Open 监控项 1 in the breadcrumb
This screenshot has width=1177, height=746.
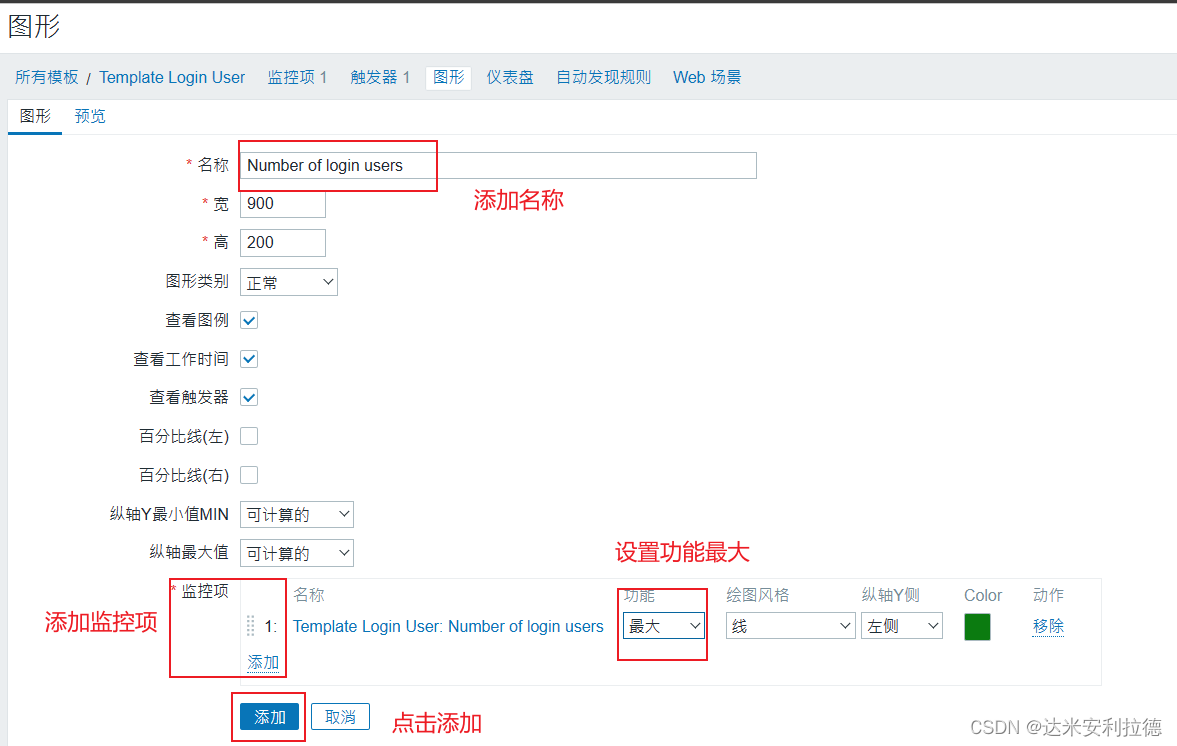[x=297, y=77]
